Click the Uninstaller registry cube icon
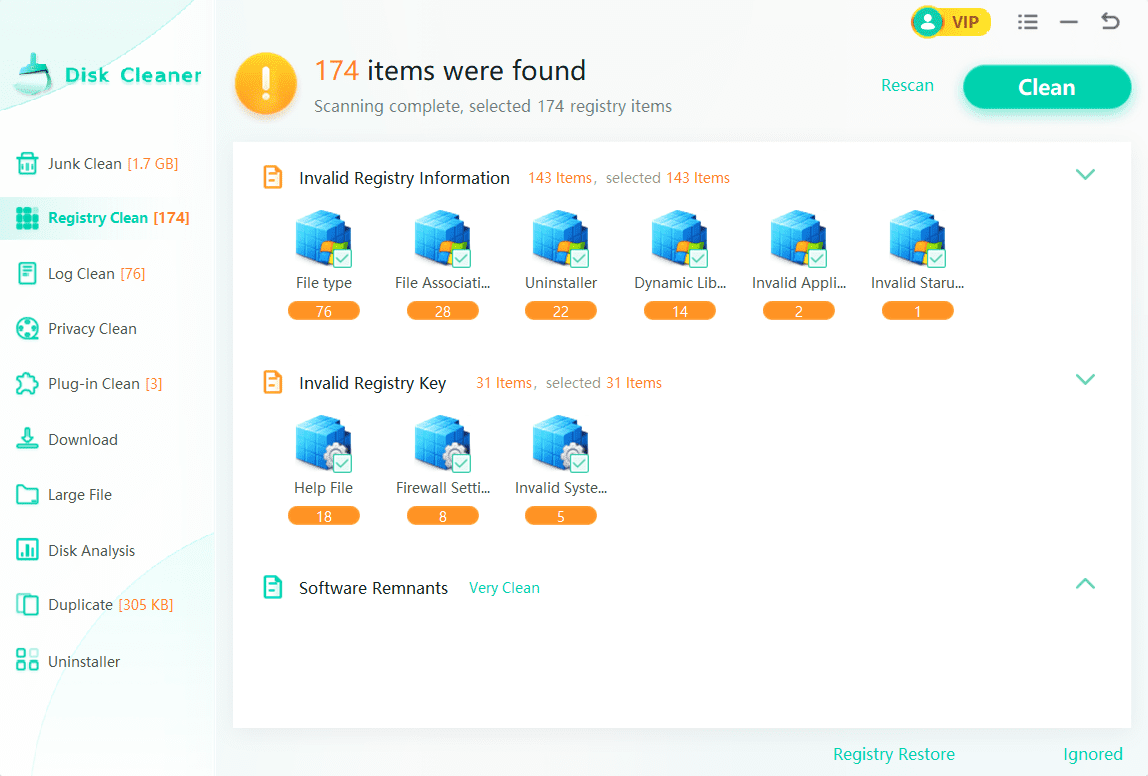1148x776 pixels. coord(558,238)
